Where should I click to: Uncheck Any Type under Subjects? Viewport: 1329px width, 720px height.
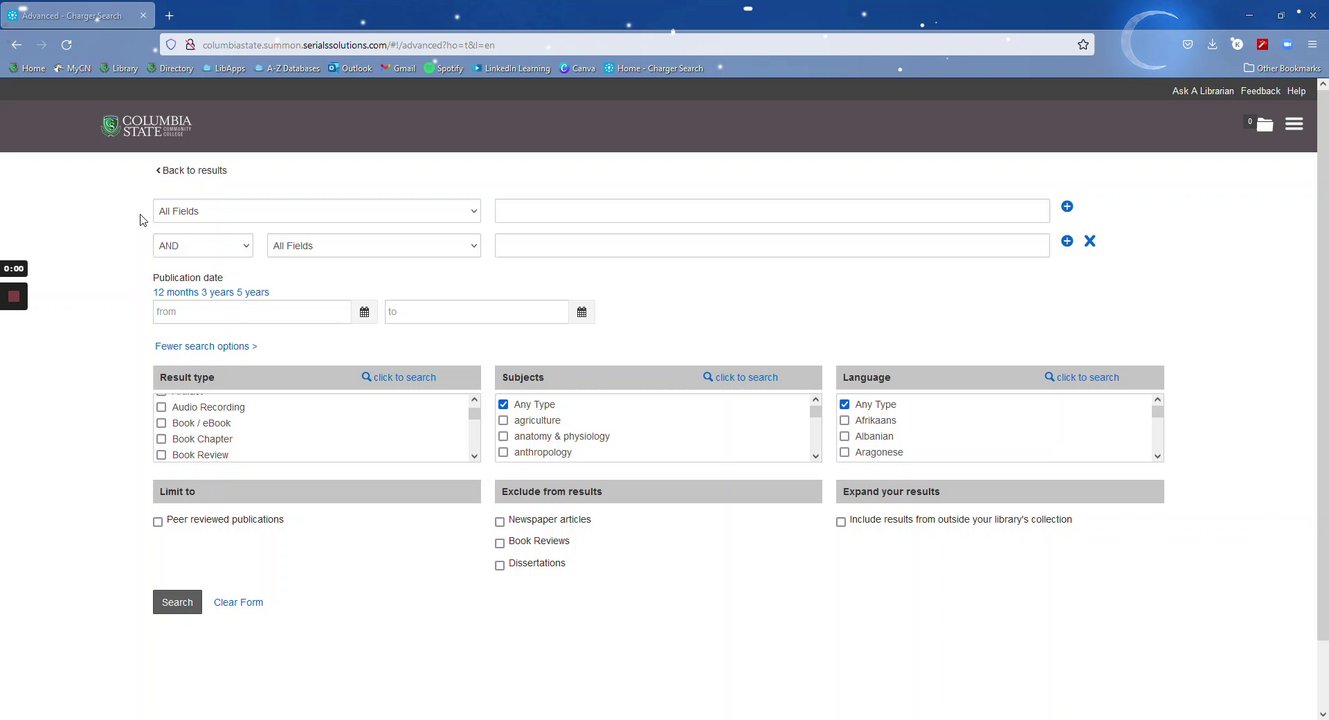(x=503, y=404)
